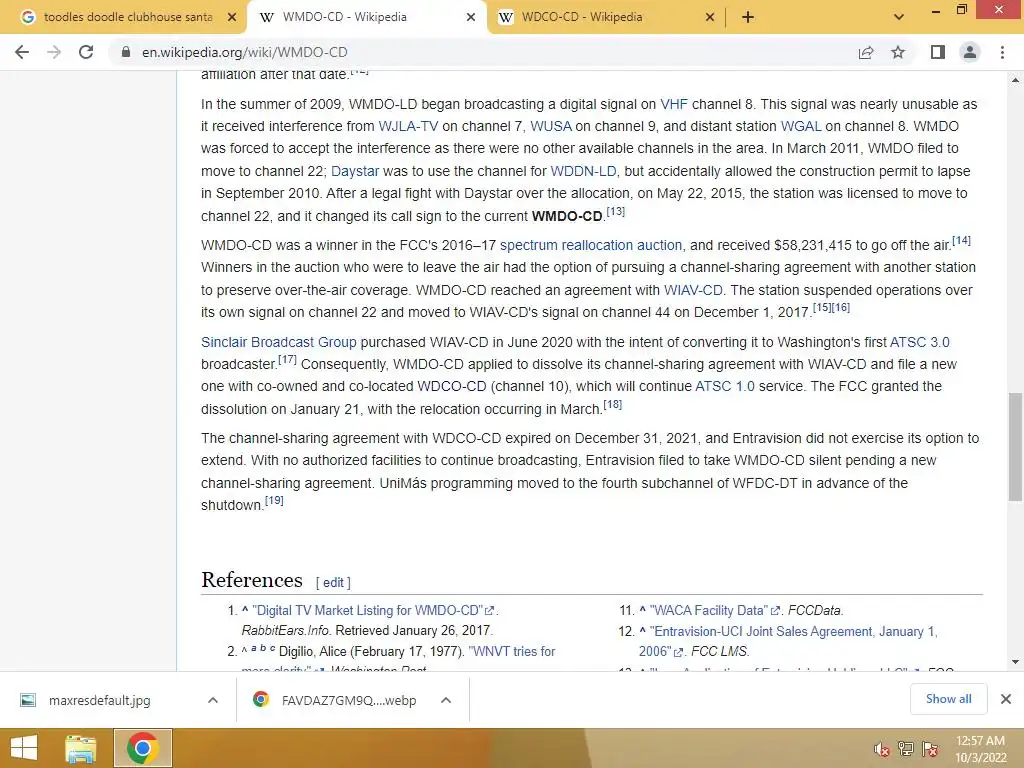Open the spectrum reallocation auction link
Image resolution: width=1024 pixels, height=768 pixels.
(591, 246)
